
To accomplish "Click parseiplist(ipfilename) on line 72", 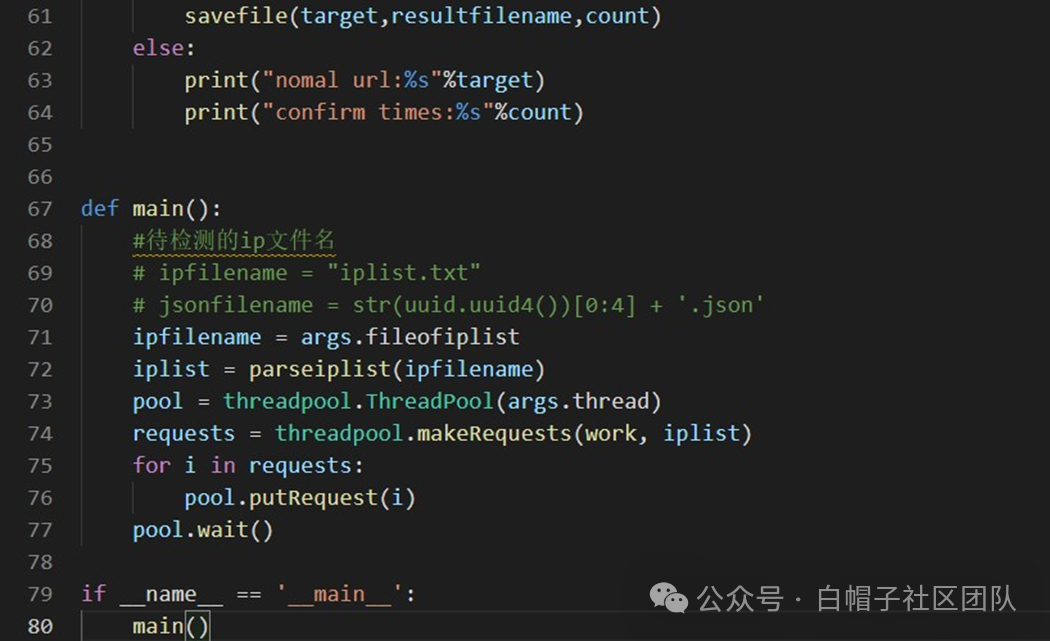I will pyautogui.click(x=397, y=369).
